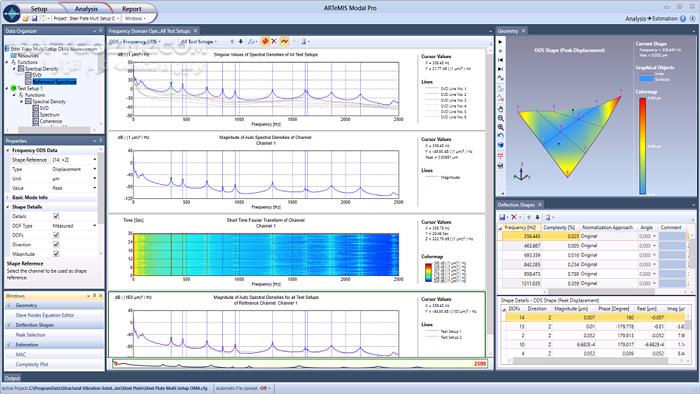Screen dimensions: 700x394
Task: Click the Geometry step-to-last-frame icon
Action: point(500,69)
